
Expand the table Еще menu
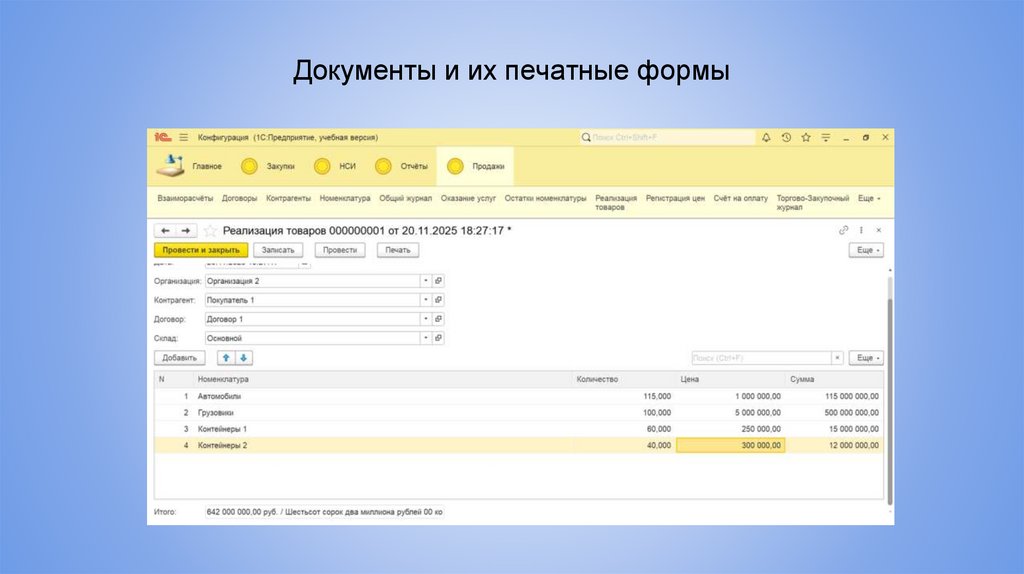[x=866, y=358]
